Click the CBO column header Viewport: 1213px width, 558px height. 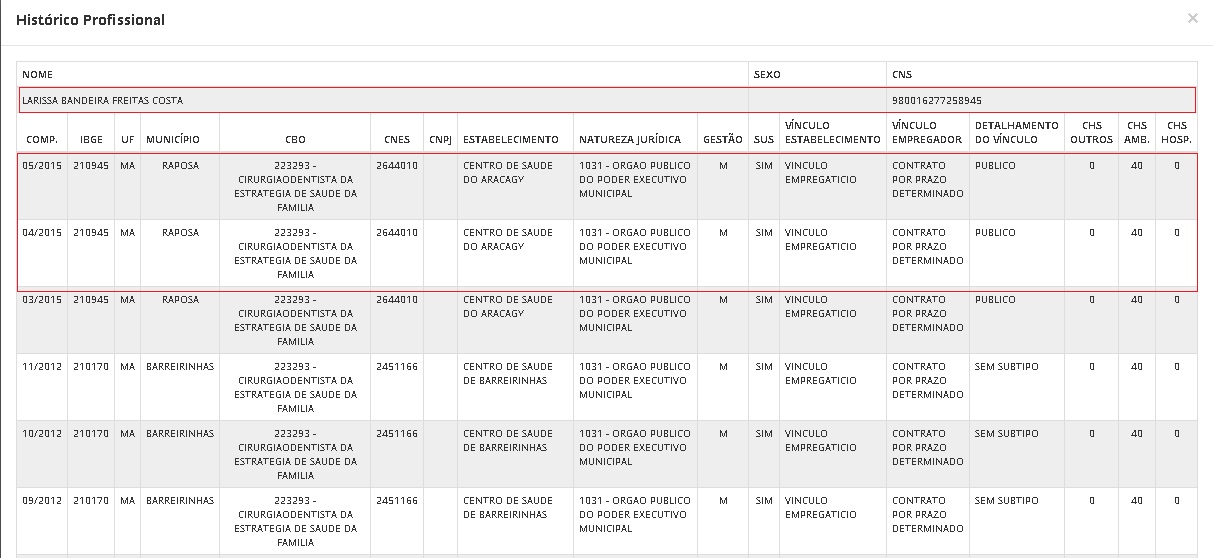coord(295,140)
